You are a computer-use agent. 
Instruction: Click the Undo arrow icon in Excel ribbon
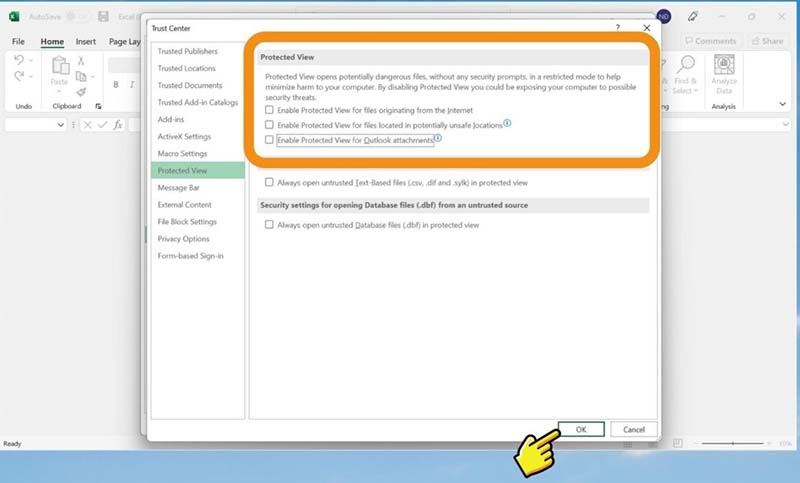(19, 60)
